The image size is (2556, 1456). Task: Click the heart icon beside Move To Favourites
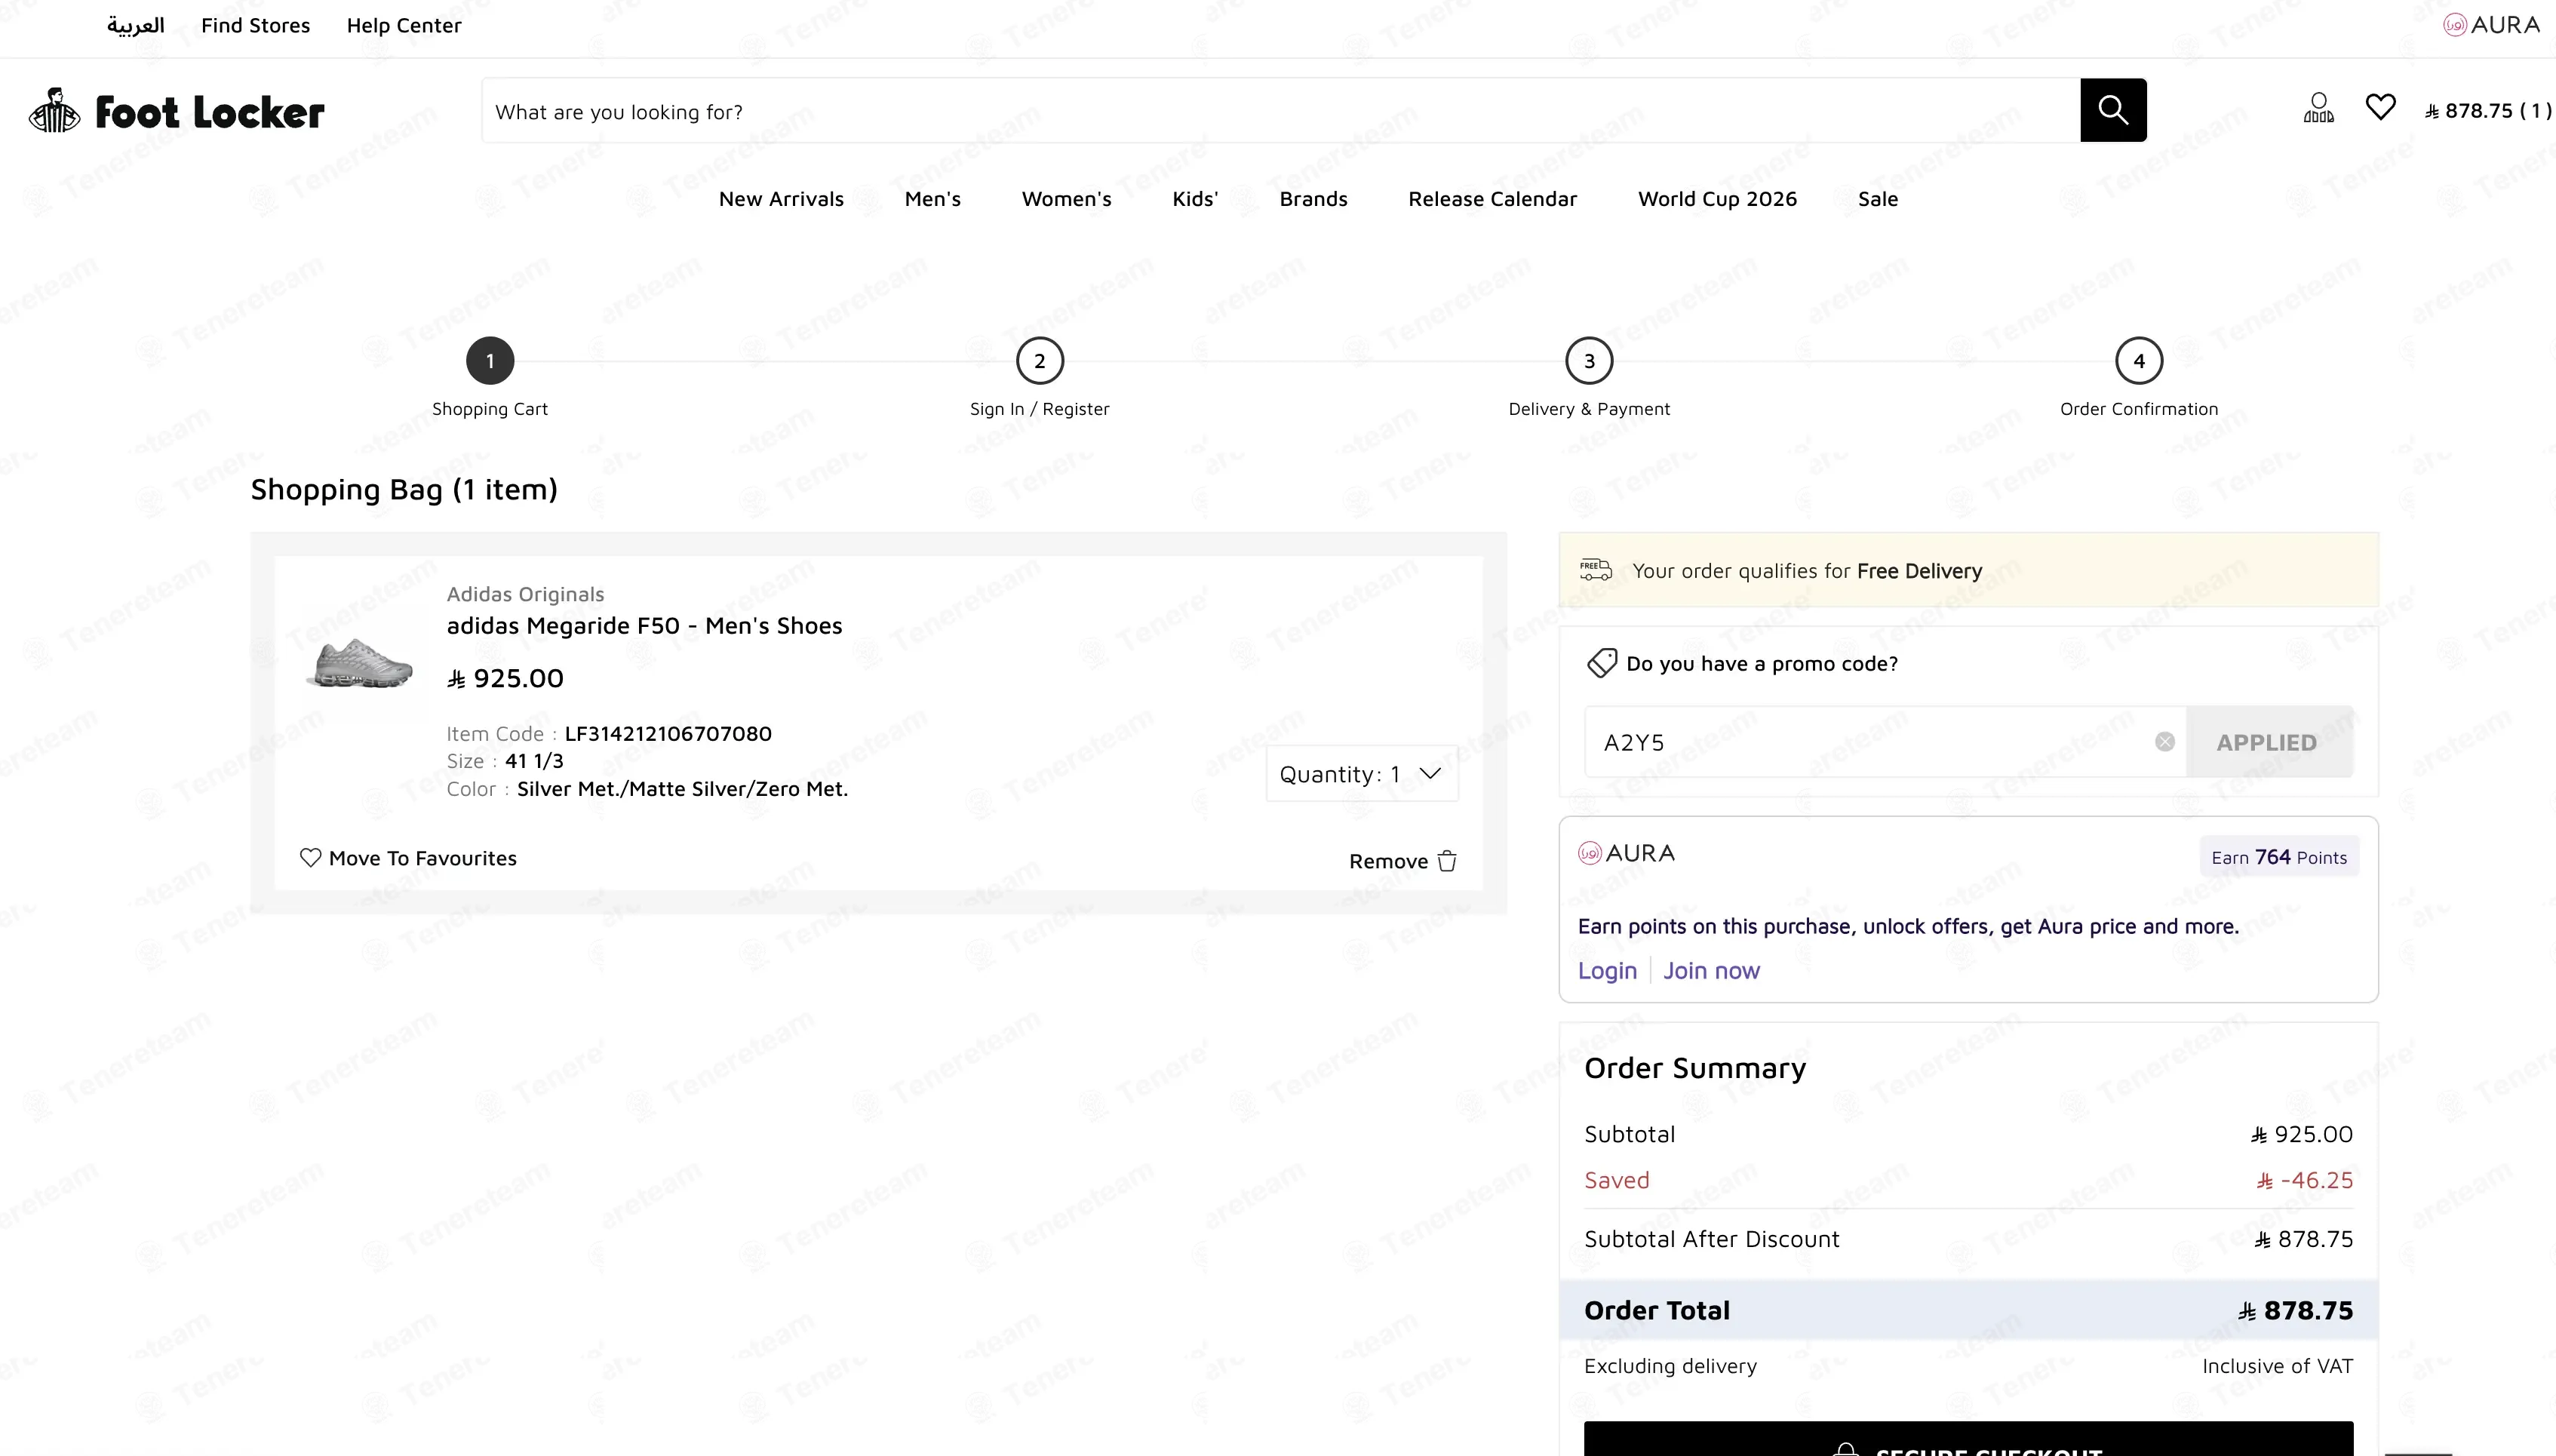click(x=310, y=858)
